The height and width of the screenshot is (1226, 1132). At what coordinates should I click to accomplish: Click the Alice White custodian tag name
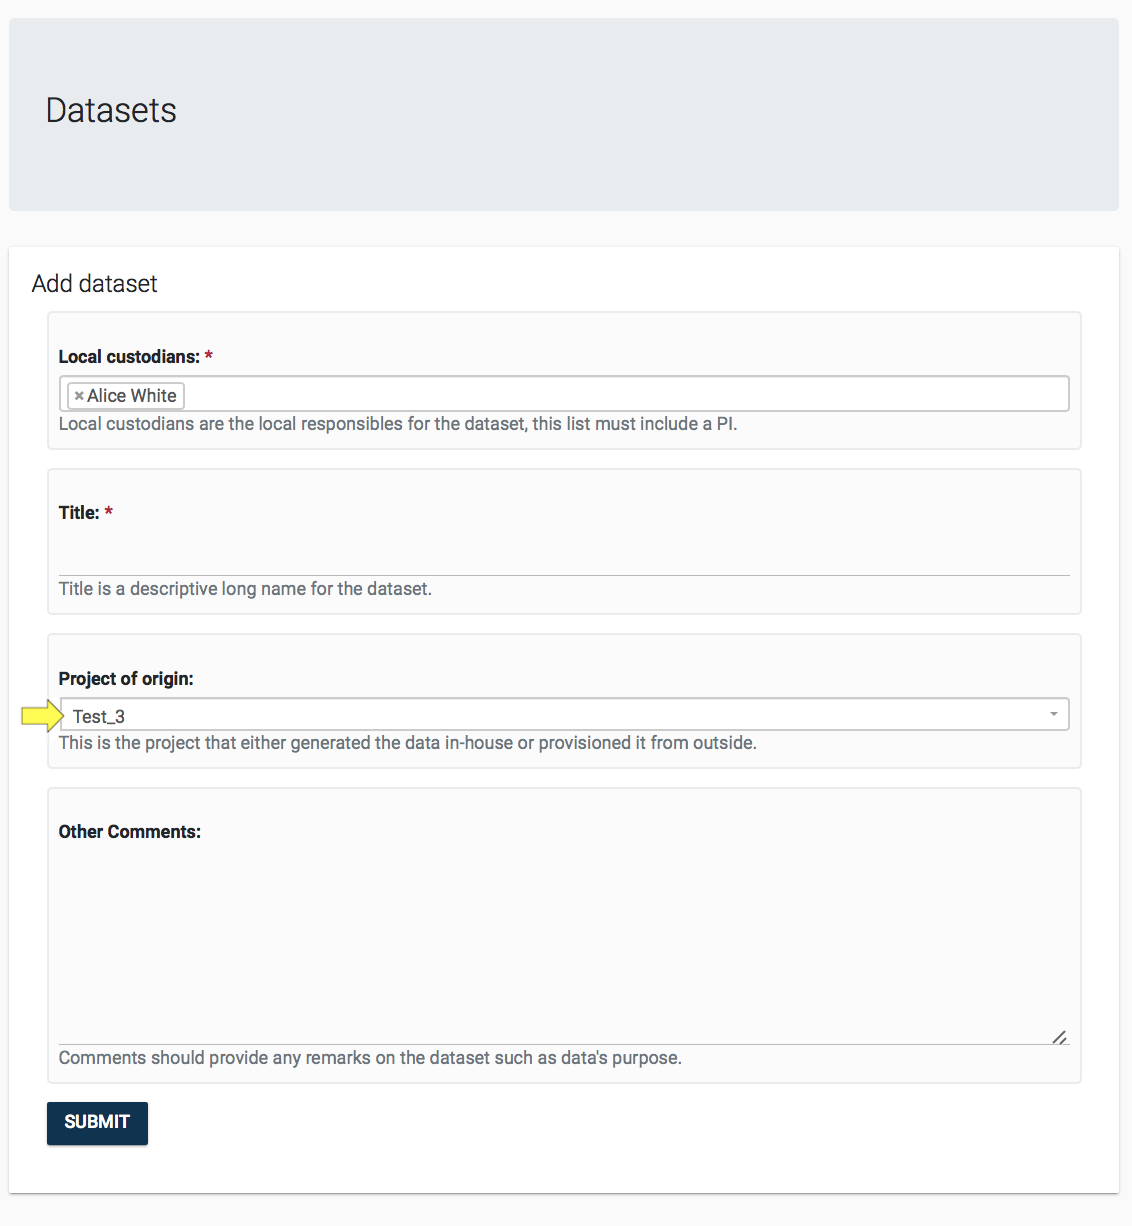132,396
